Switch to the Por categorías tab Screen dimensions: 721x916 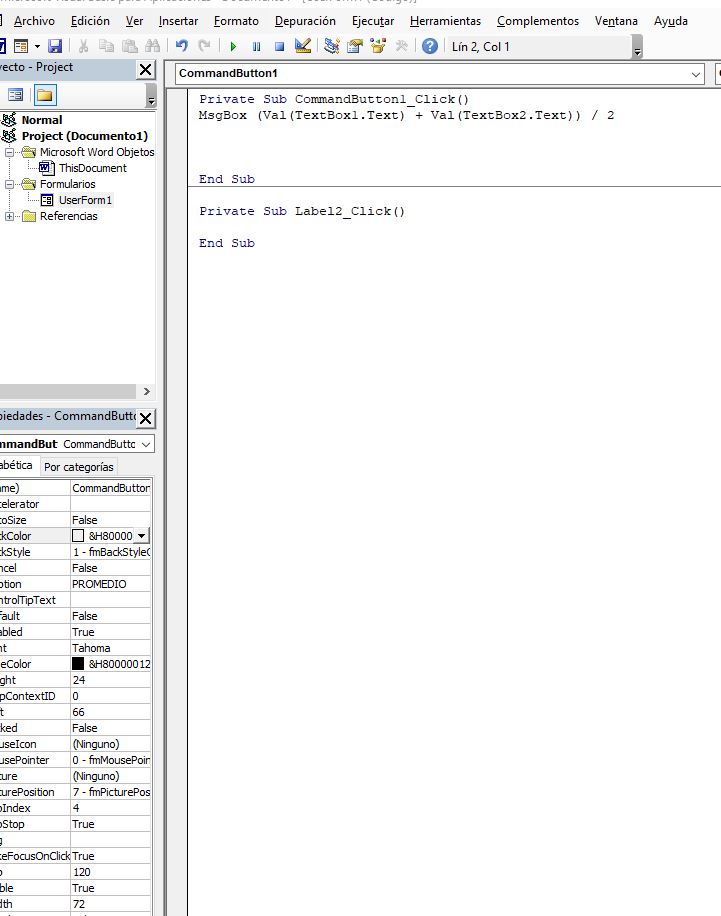click(80, 467)
